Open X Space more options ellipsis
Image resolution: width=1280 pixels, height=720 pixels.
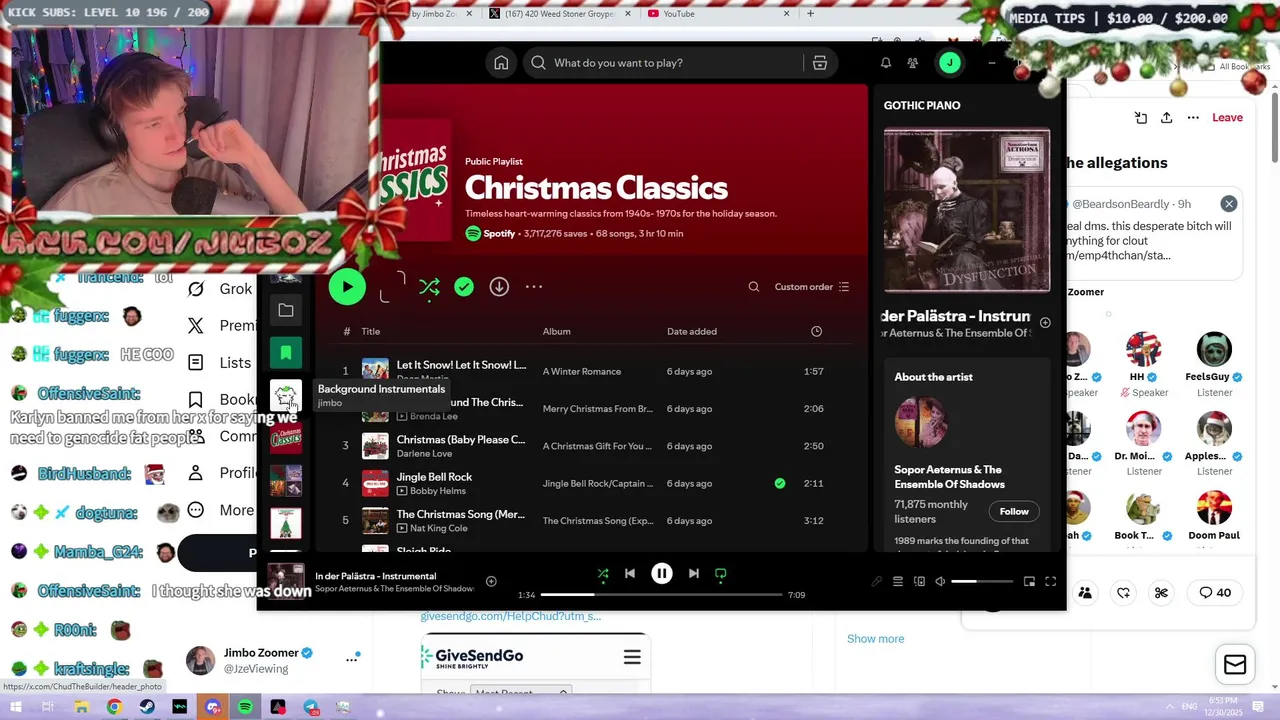coord(1193,117)
